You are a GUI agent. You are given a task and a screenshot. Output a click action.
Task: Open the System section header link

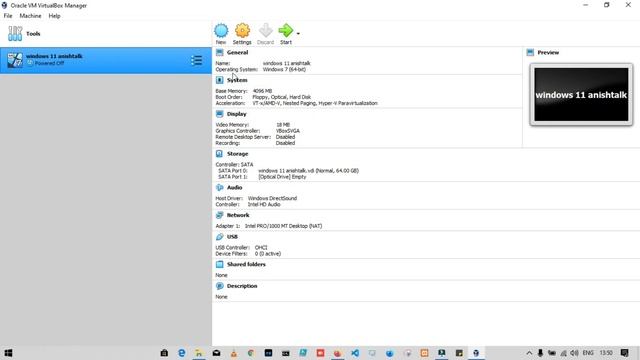point(237,80)
